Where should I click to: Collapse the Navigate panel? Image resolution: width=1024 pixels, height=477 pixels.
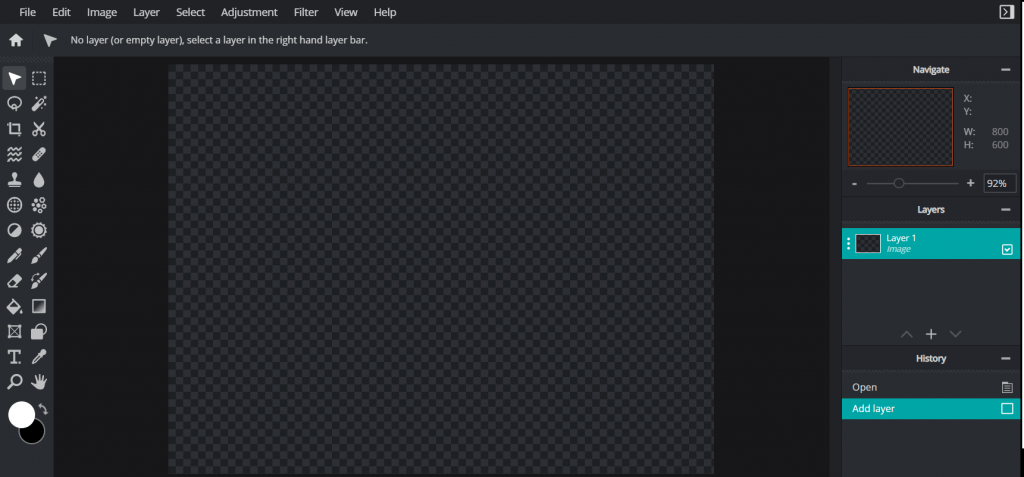click(x=1005, y=69)
